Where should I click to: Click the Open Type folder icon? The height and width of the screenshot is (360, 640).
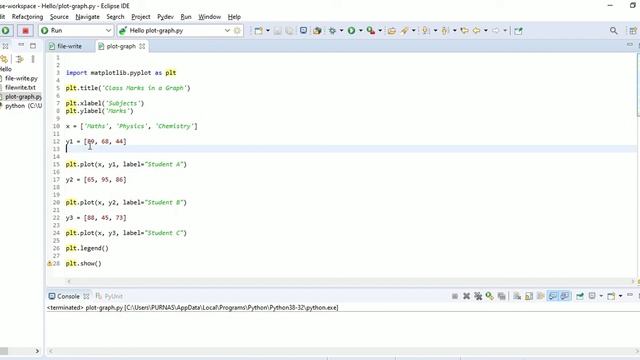[x=392, y=31]
